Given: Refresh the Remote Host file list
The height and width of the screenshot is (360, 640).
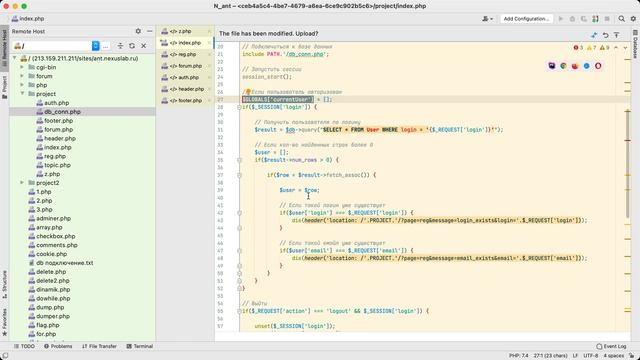Looking at the screenshot, I should 132,46.
